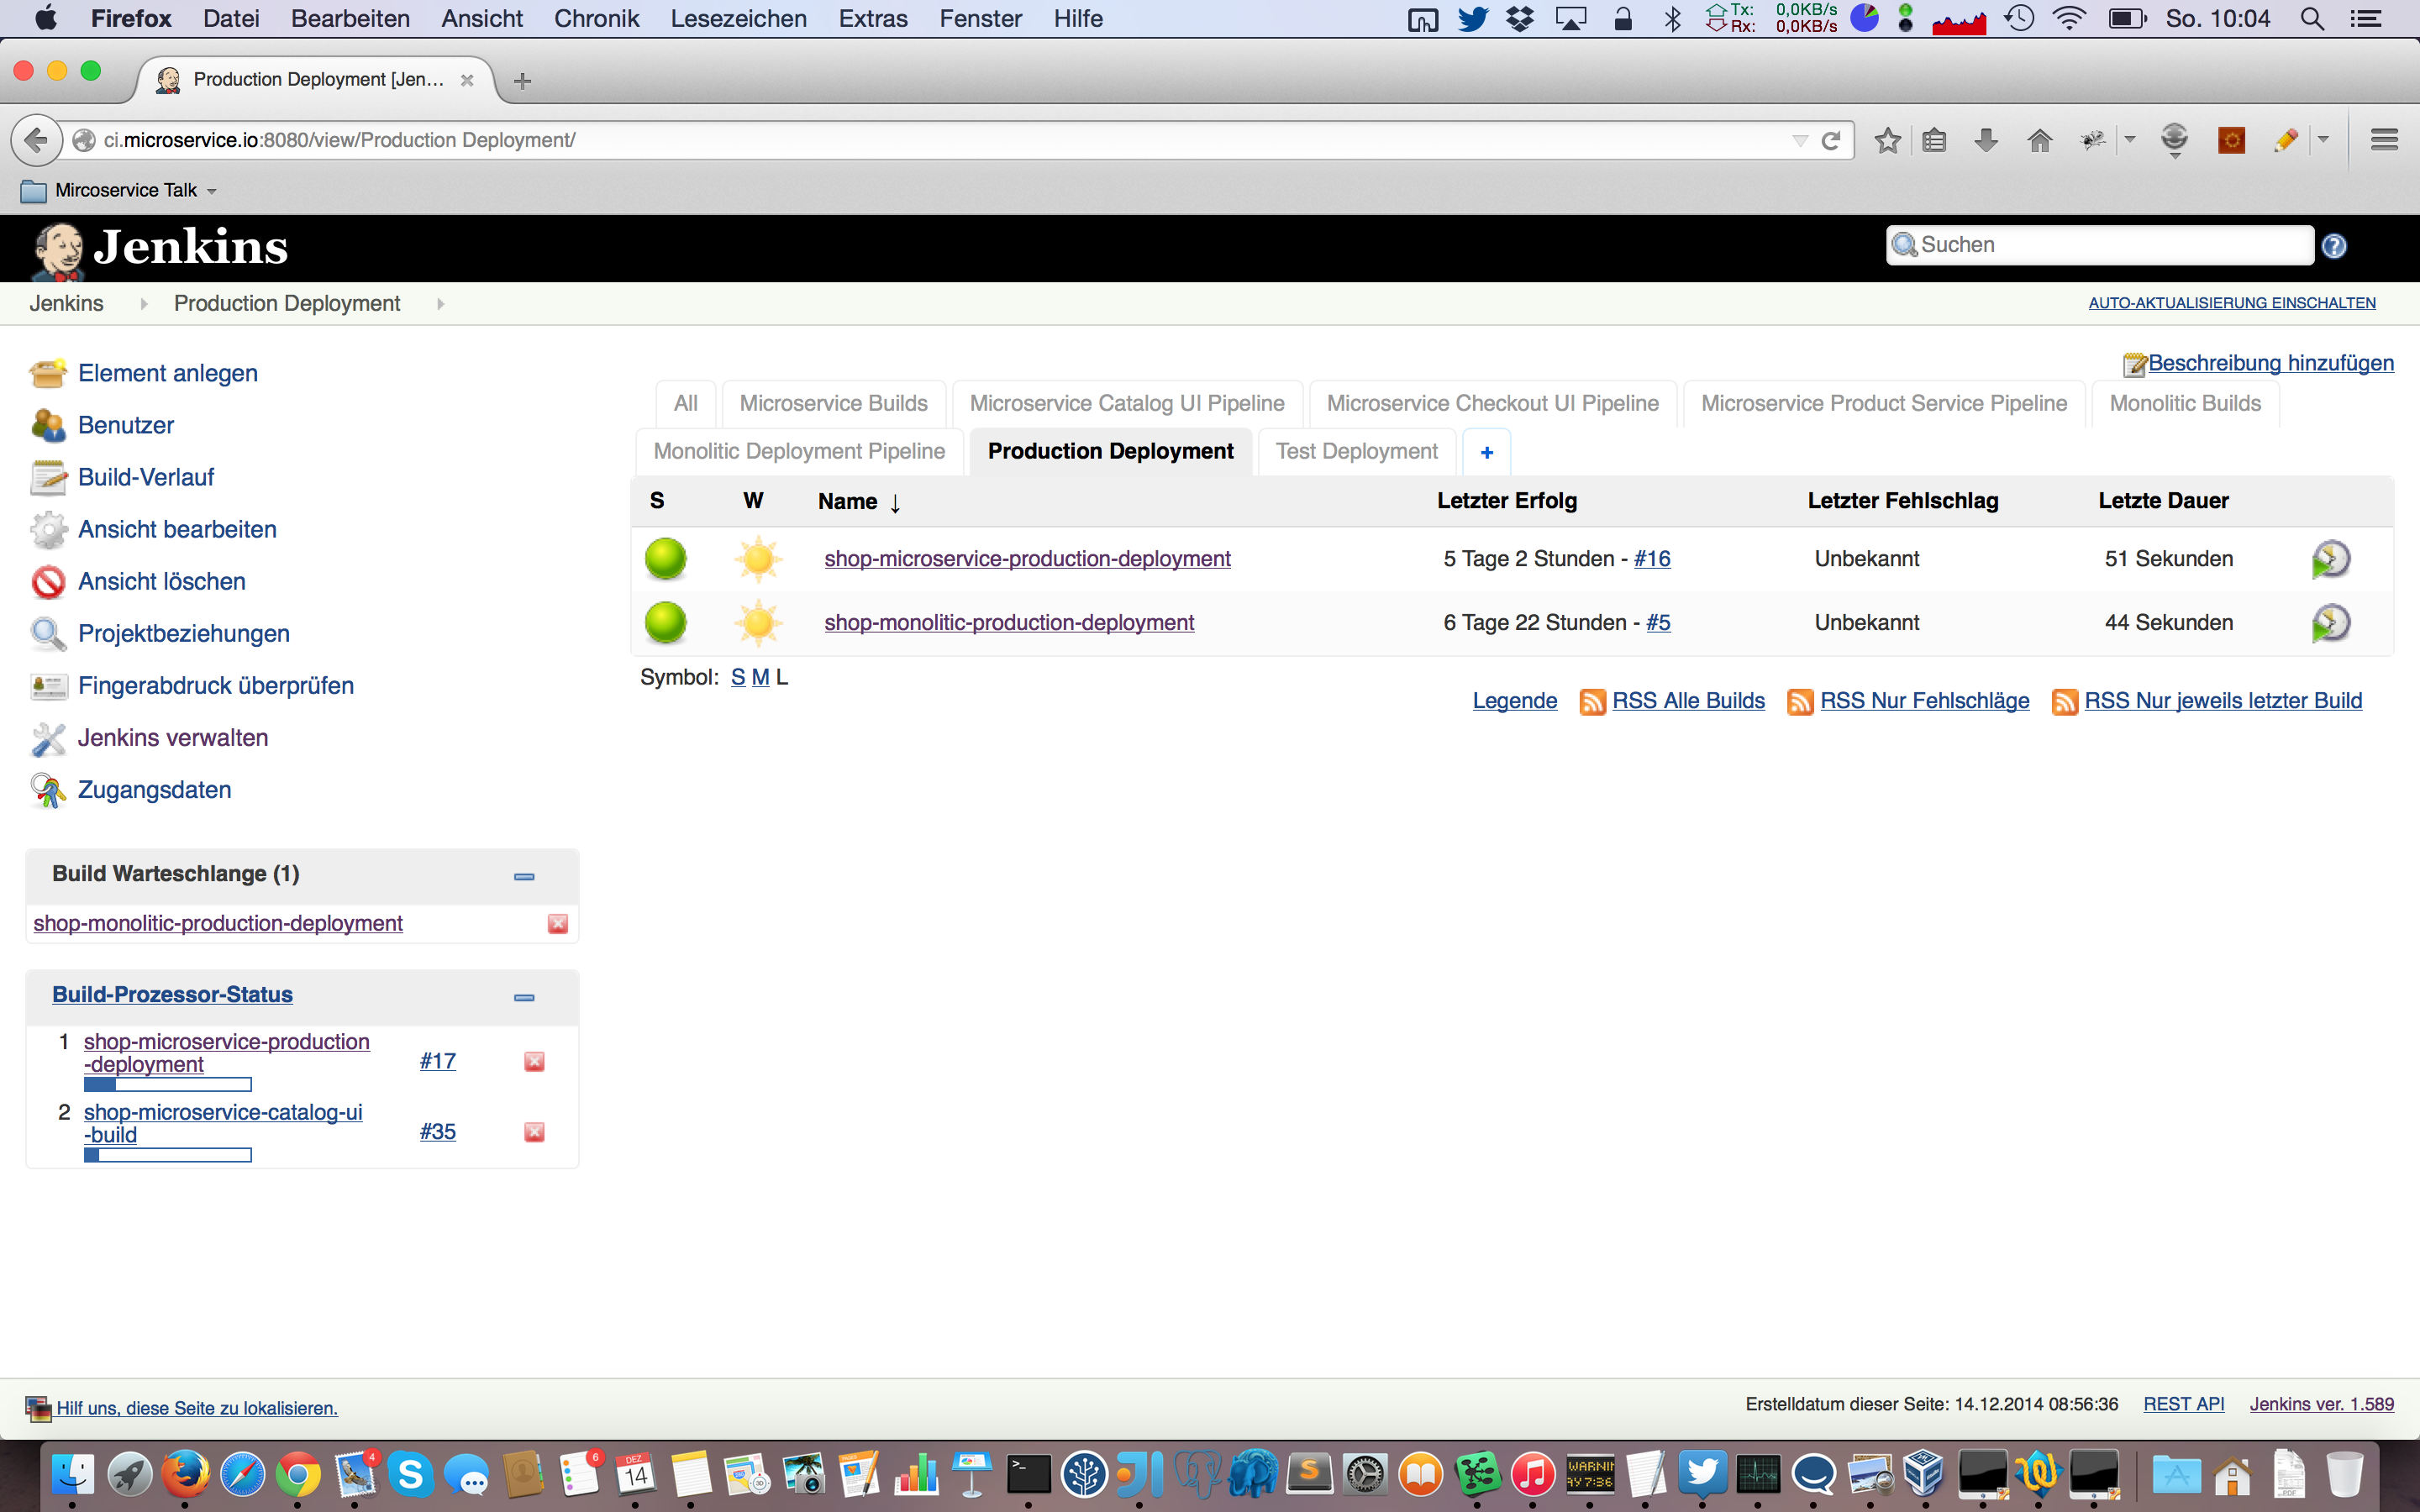Click the Benutzer people icon
The height and width of the screenshot is (1512, 2420).
pos(48,425)
